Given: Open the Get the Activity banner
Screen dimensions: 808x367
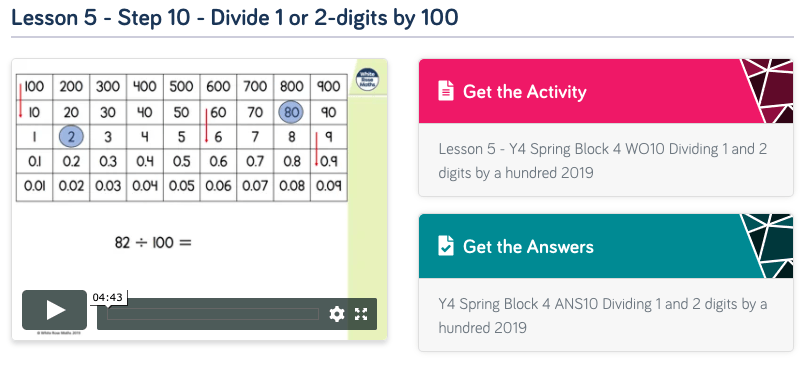Looking at the screenshot, I should pyautogui.click(x=606, y=91).
